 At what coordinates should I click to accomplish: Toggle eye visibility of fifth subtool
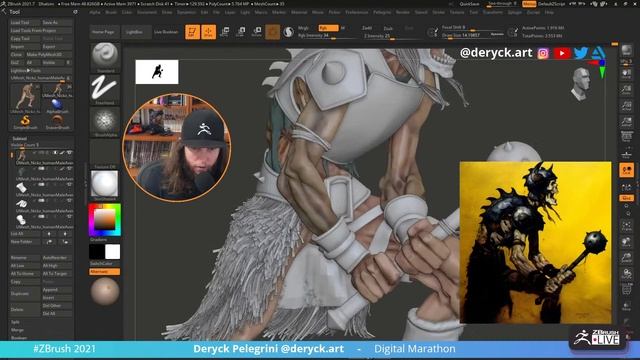tap(70, 216)
